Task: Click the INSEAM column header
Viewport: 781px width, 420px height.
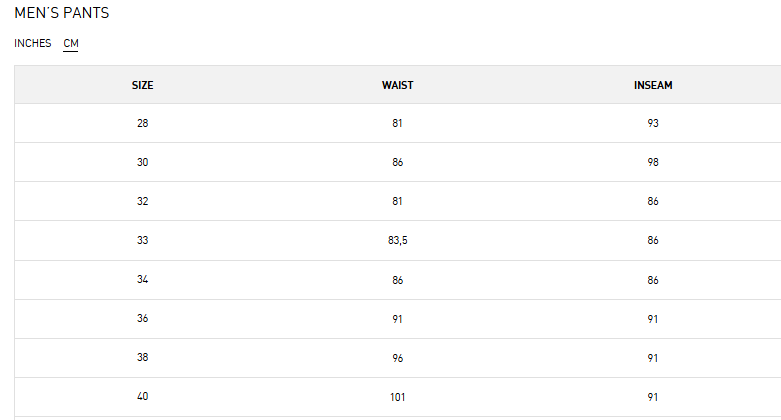Action: (653, 85)
